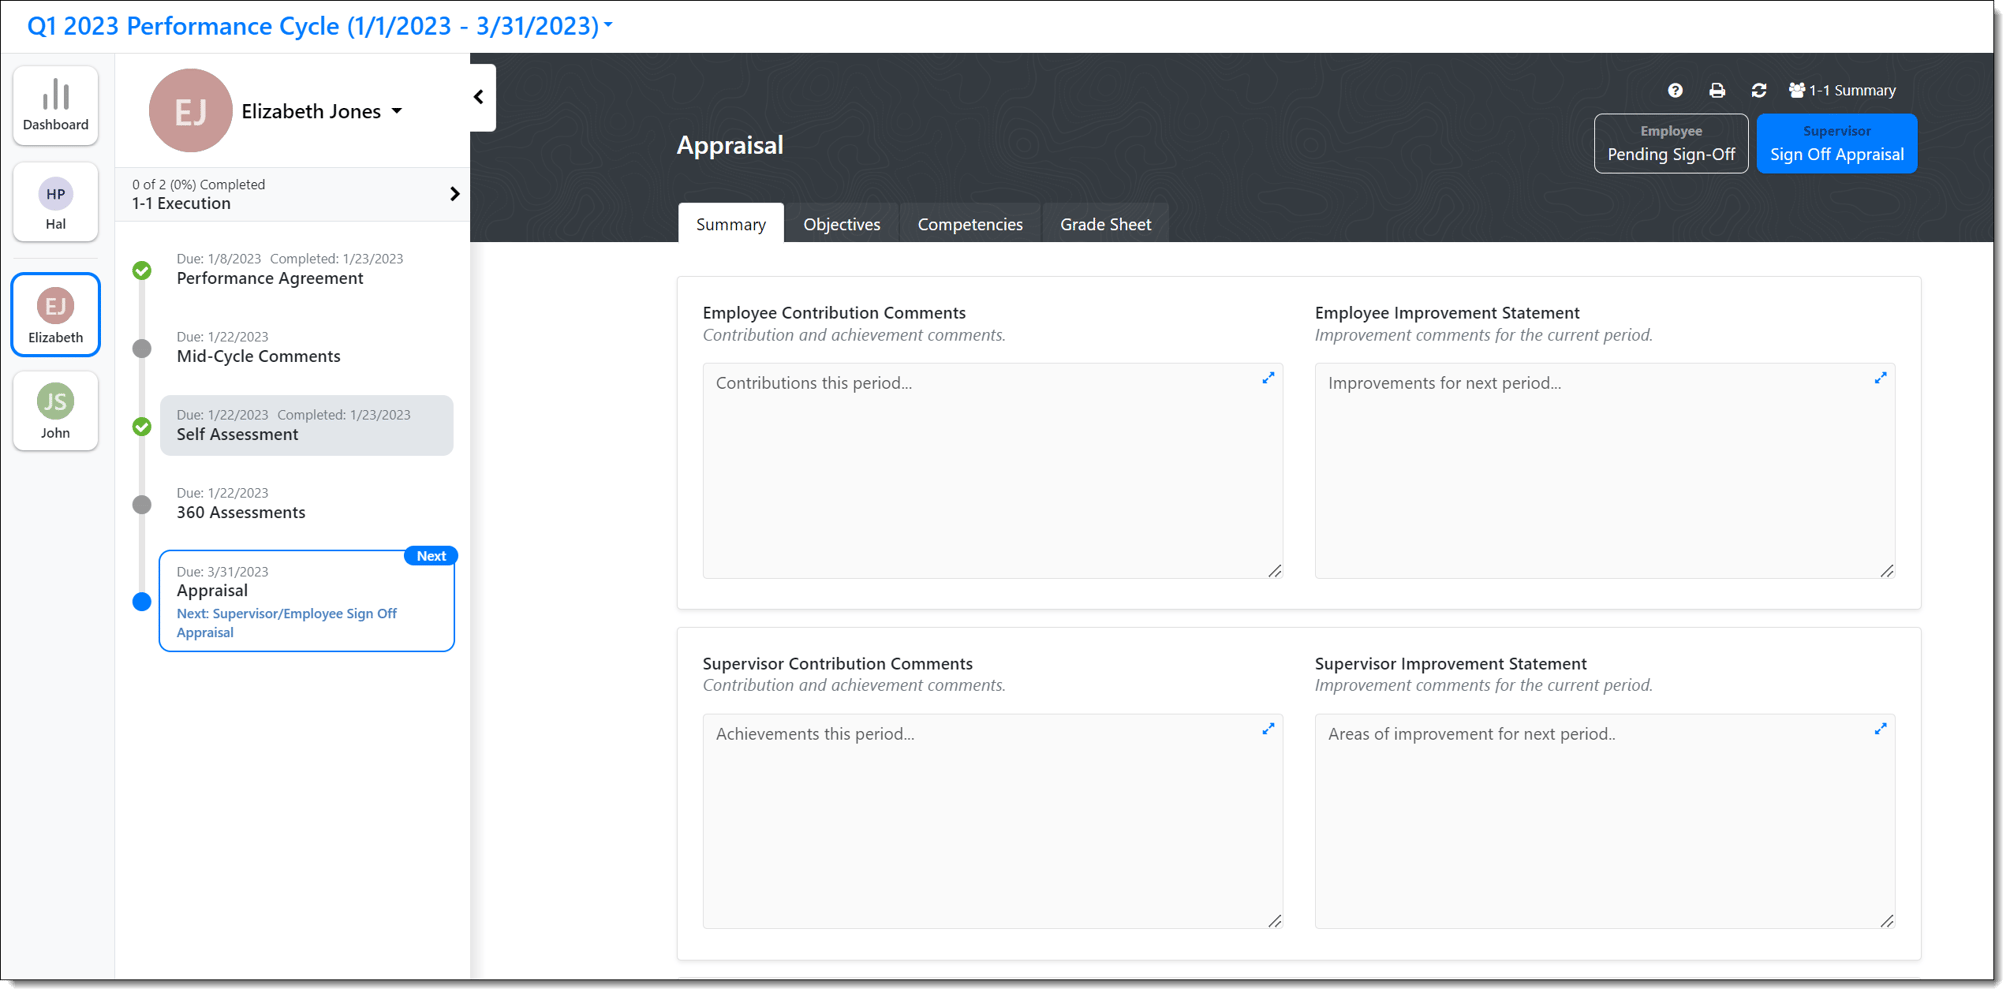This screenshot has width=2010, height=996.
Task: Click into Areas of improvement field
Action: point(1604,821)
